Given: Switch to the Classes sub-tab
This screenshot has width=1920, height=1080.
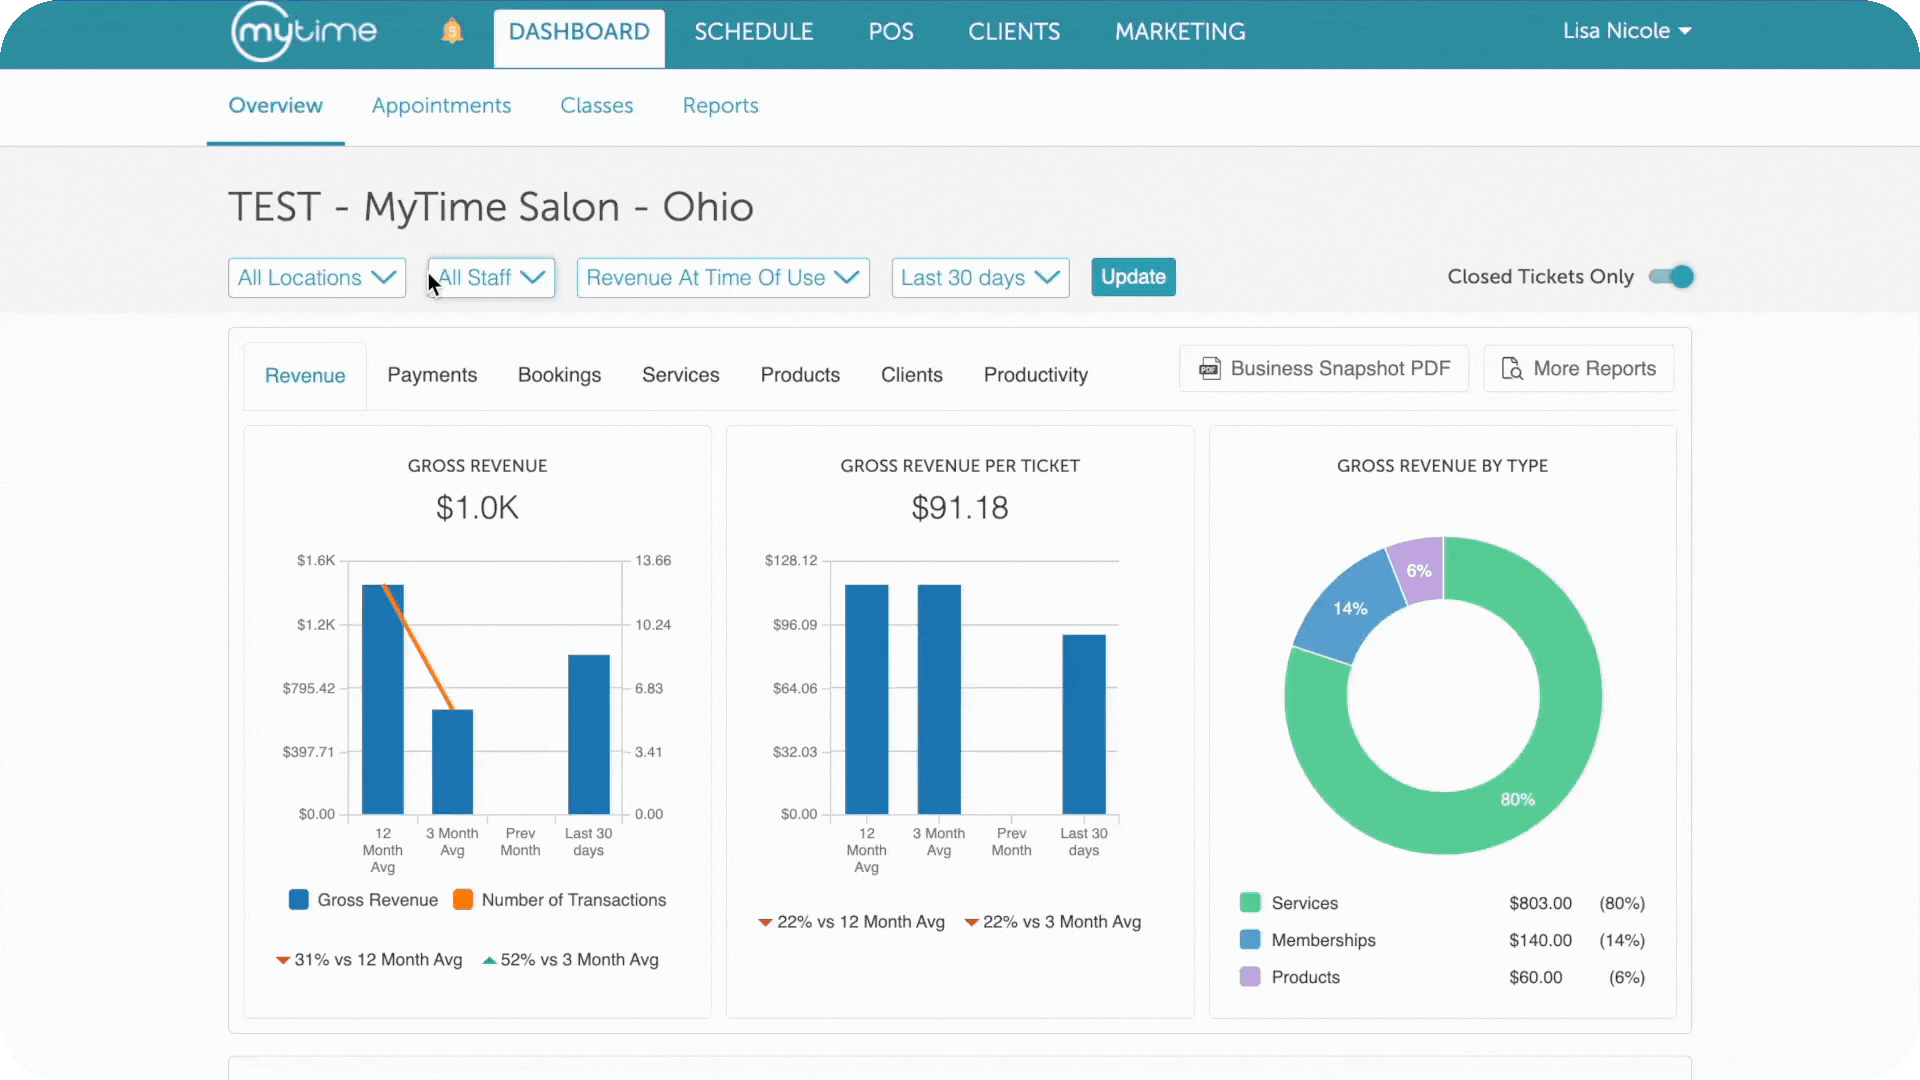Looking at the screenshot, I should 597,106.
